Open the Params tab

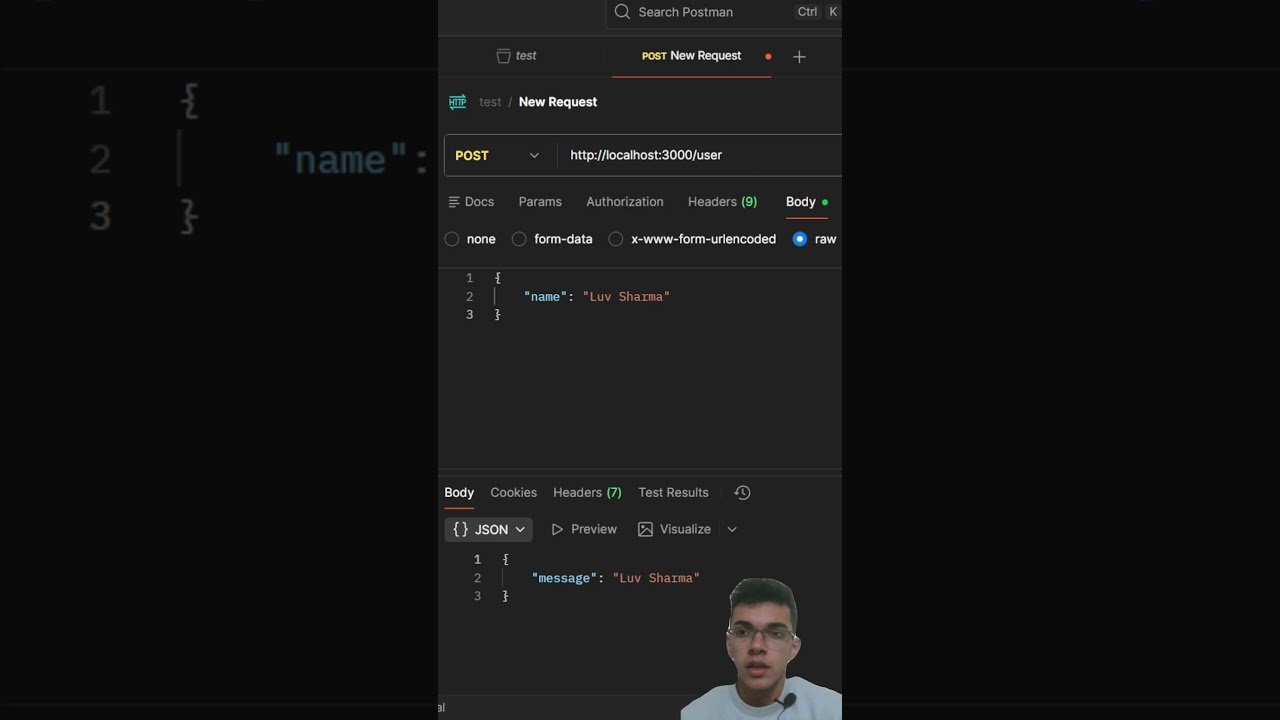(540, 202)
